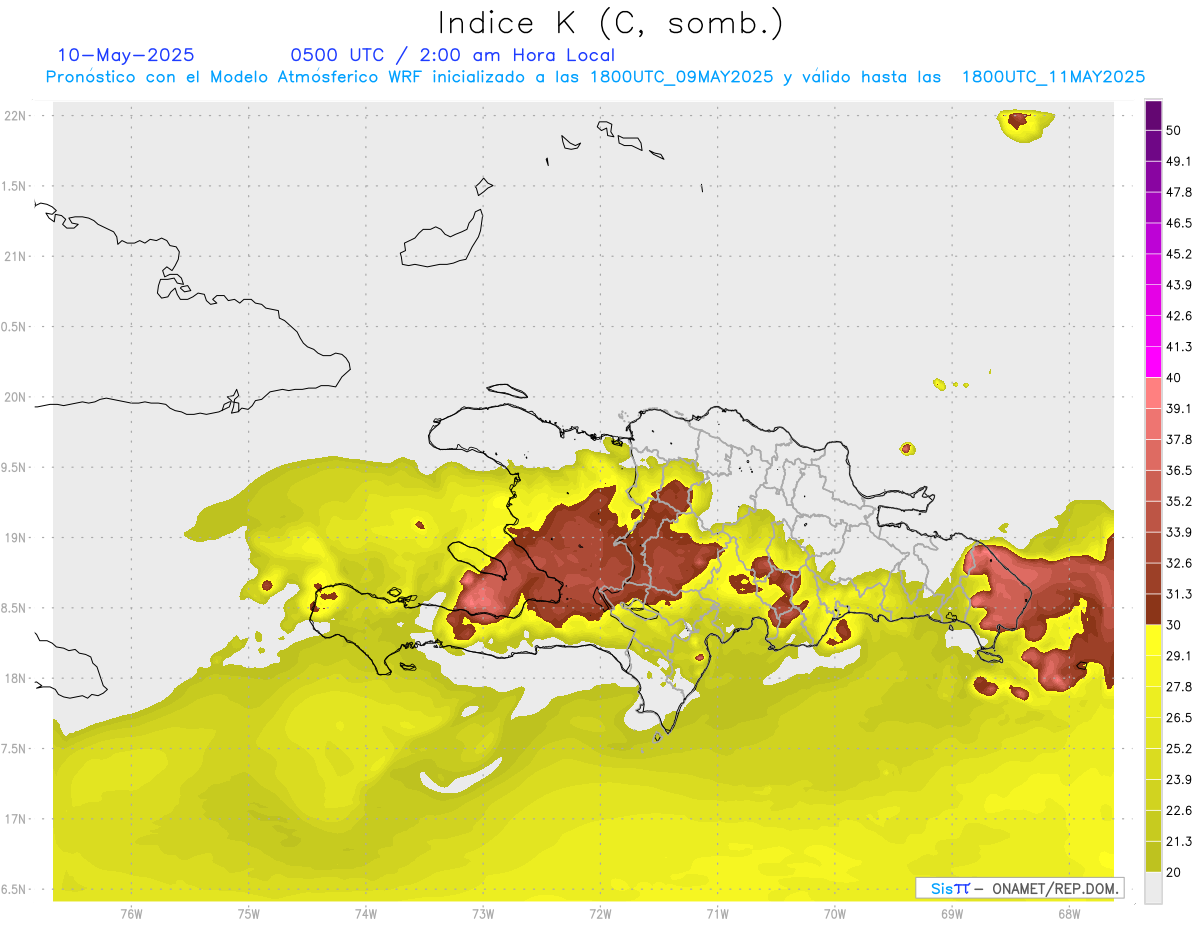Click the "20" color scale label
Viewport: 1200px width, 927px height.
[1174, 873]
